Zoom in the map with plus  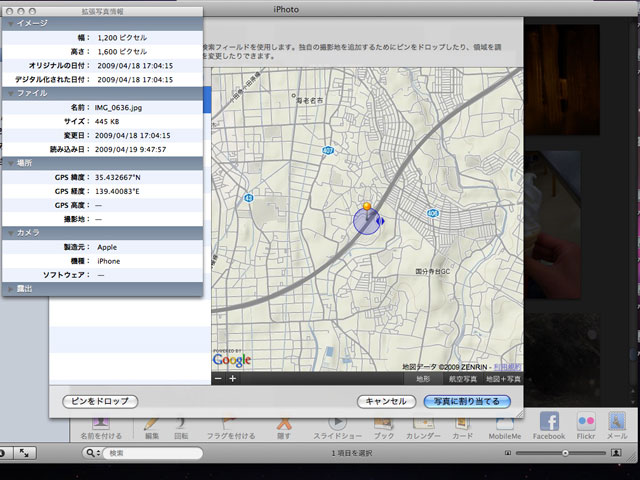click(x=233, y=378)
